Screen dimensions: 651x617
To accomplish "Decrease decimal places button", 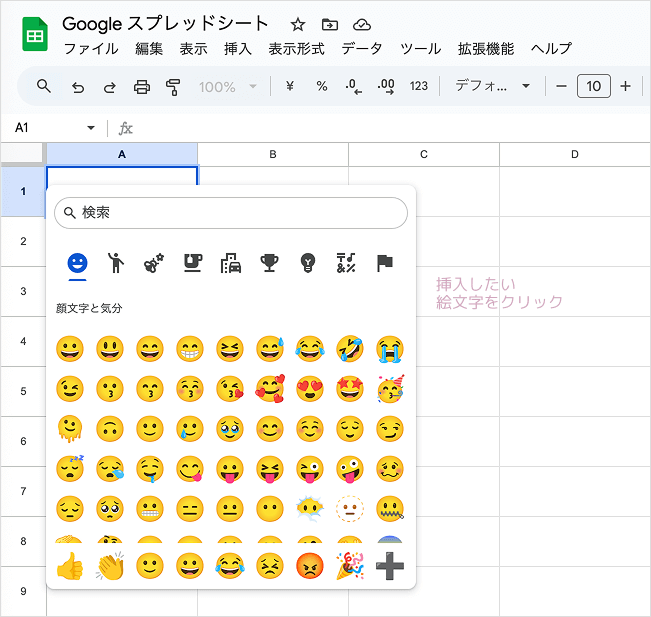I will (353, 86).
